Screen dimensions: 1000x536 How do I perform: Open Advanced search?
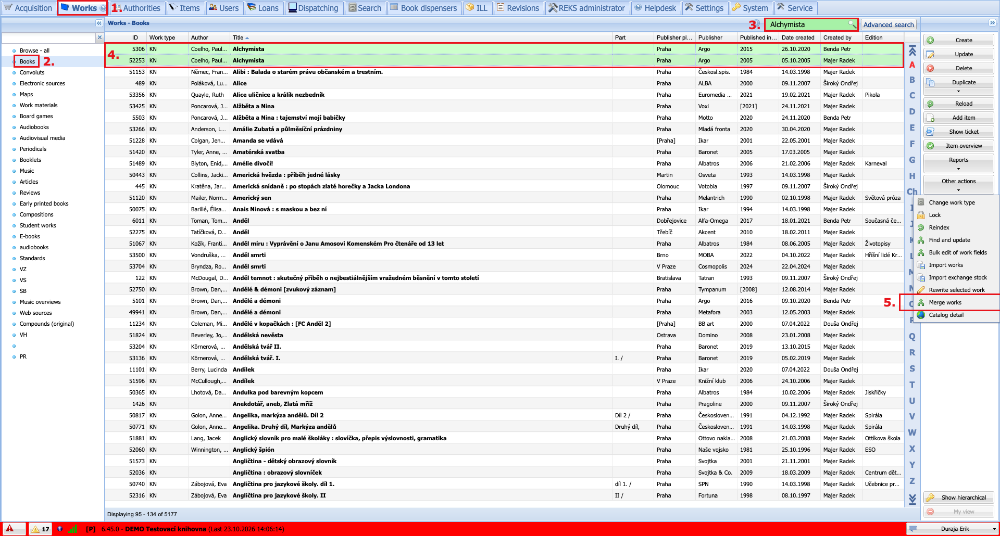click(888, 24)
